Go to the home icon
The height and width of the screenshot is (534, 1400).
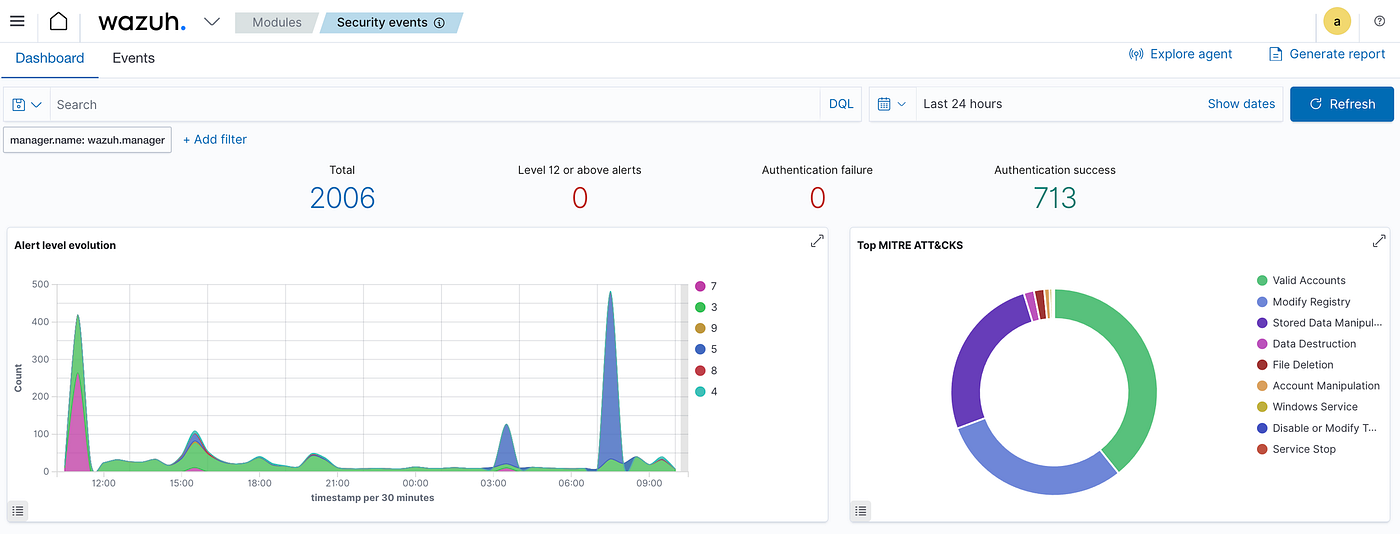[59, 21]
